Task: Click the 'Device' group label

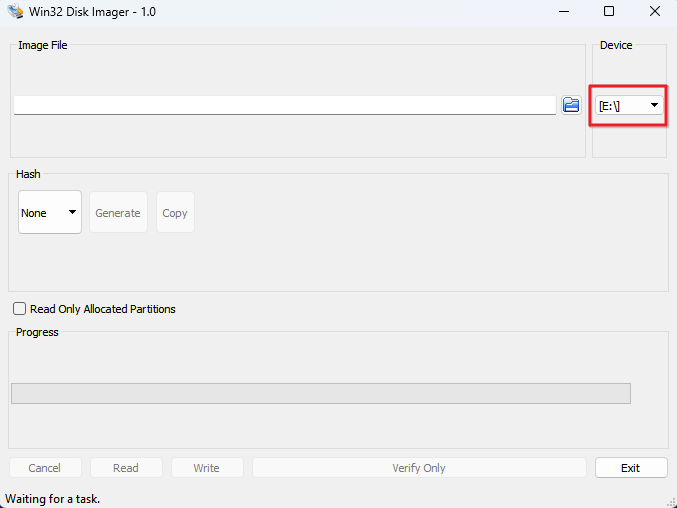Action: (616, 45)
